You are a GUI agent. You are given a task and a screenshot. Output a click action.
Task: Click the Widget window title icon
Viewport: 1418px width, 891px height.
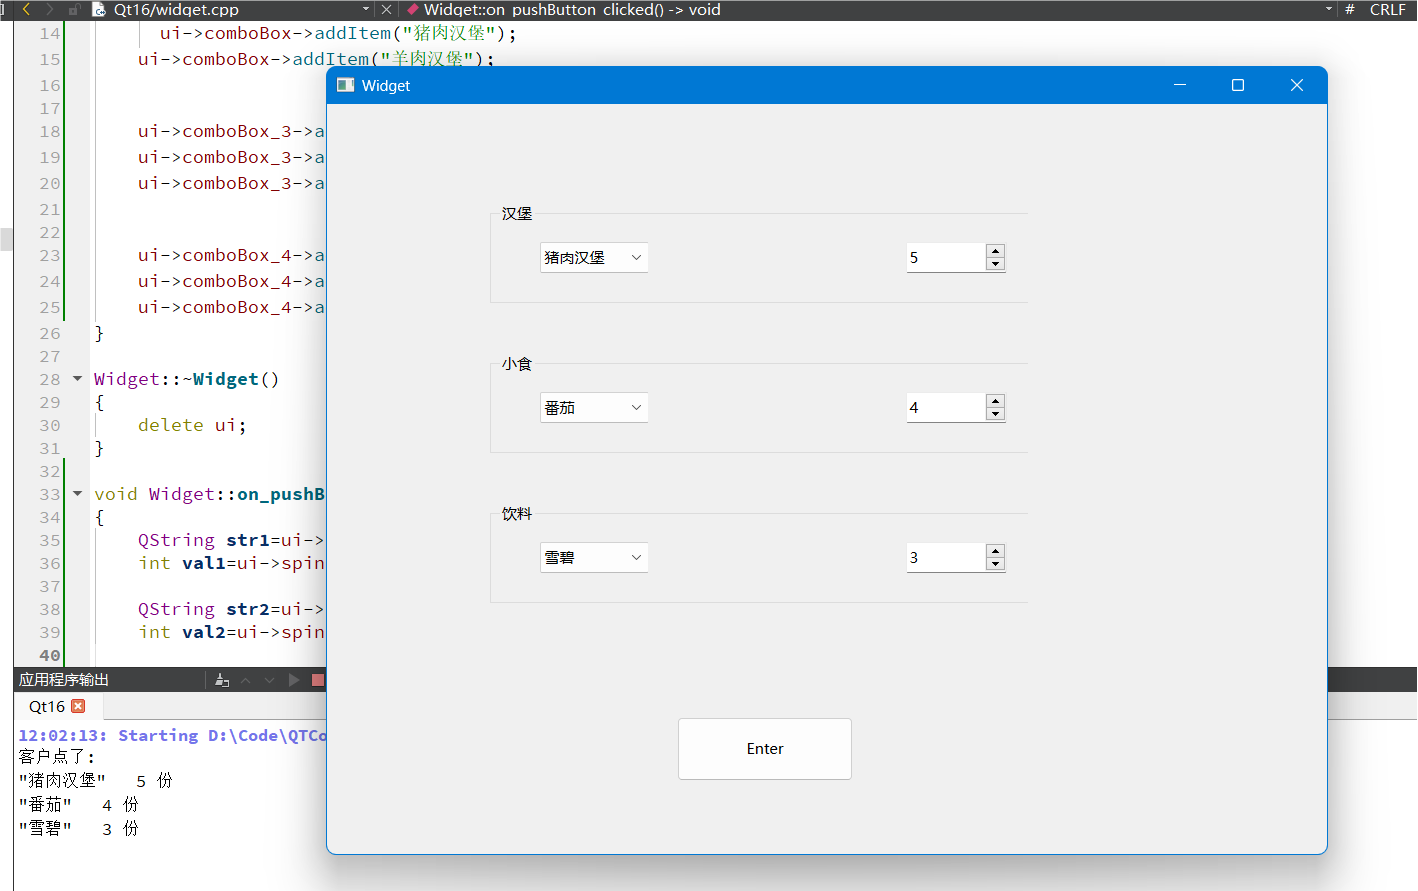[346, 85]
